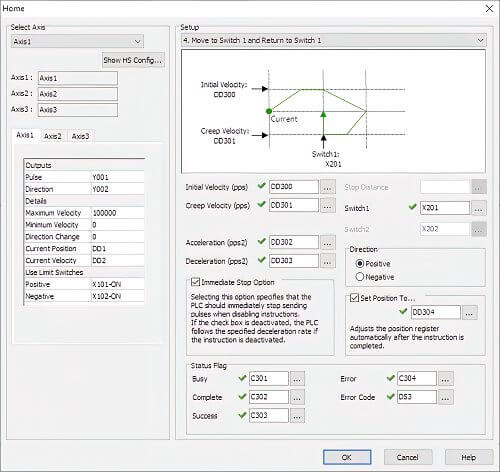Browse tag for Complete status flag
The height and width of the screenshot is (472, 500).
point(297,397)
